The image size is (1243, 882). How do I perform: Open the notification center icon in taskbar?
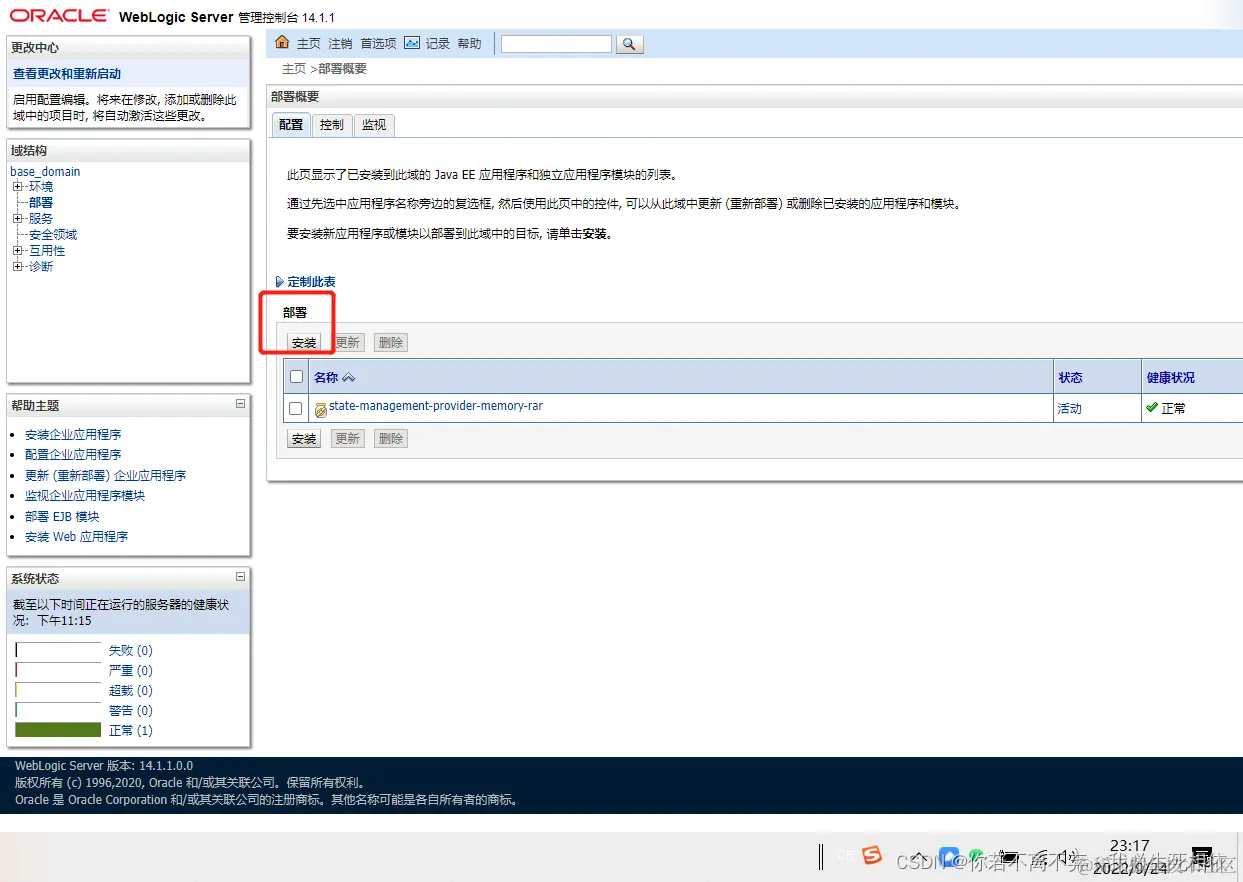(x=1203, y=857)
